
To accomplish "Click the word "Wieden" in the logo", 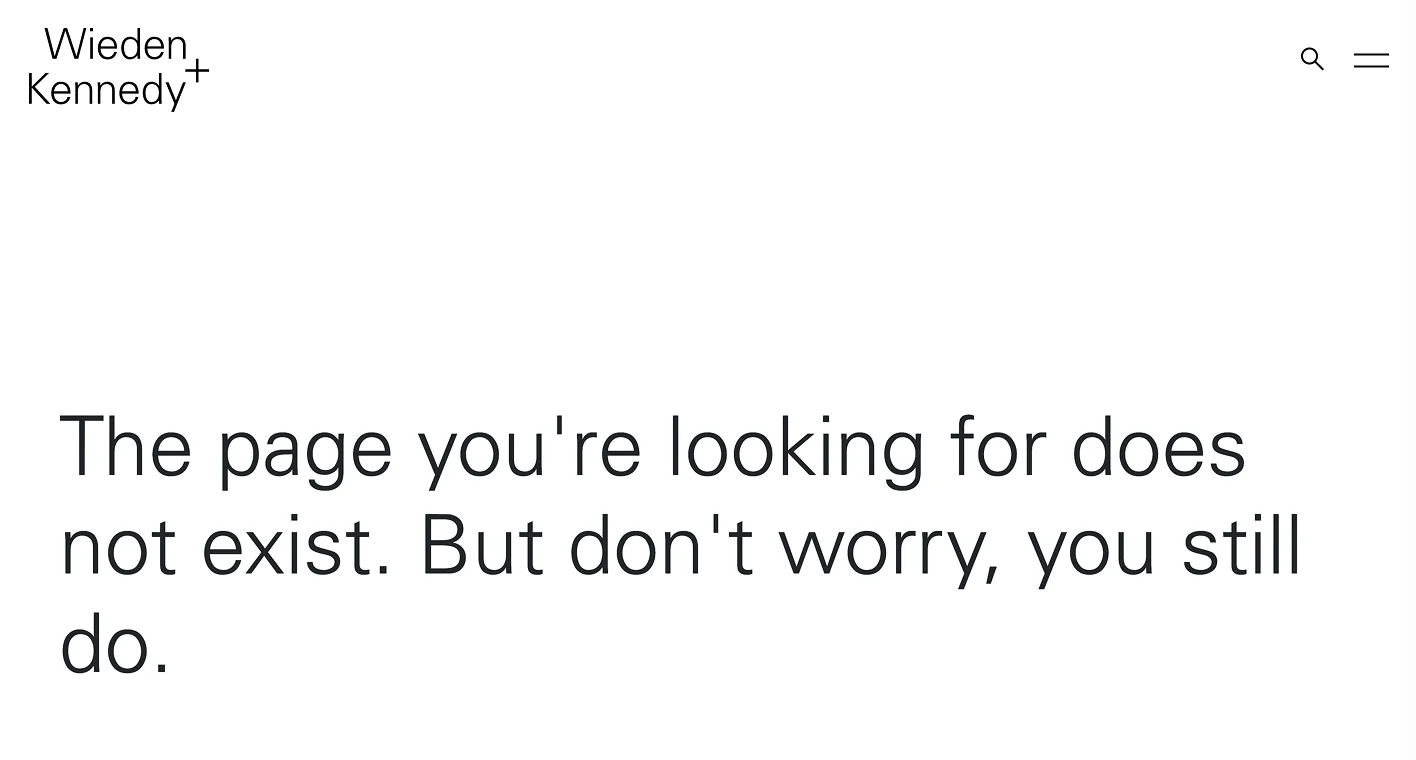I will pyautogui.click(x=116, y=45).
